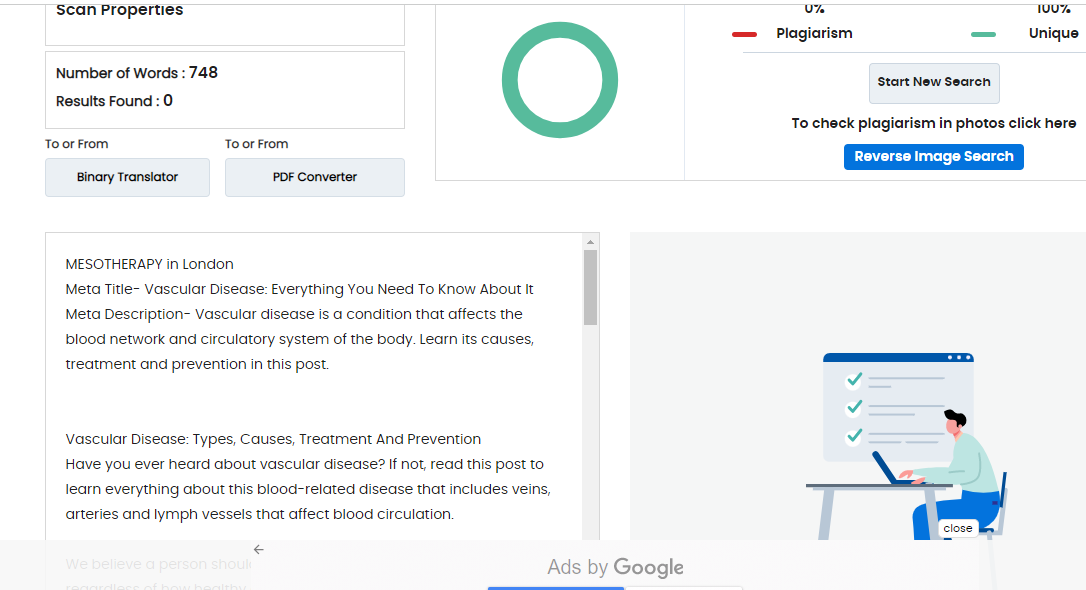This screenshot has width=1086, height=590.
Task: Click 'To check plagiarism in photos' text
Action: pos(934,123)
